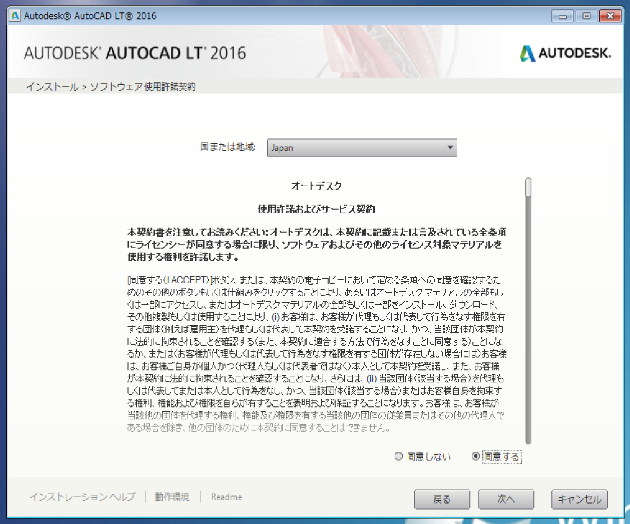Select the 同意する (I accept) radio button
Viewport: 630px width, 524px height.
(x=476, y=456)
